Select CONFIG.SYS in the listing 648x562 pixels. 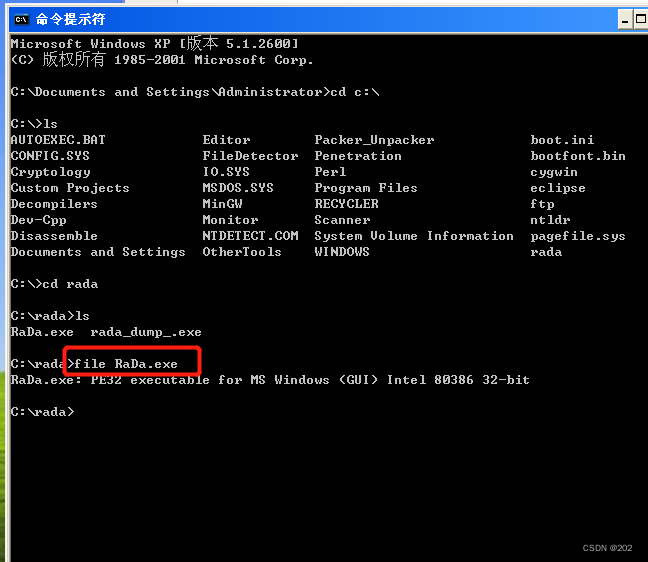click(50, 156)
